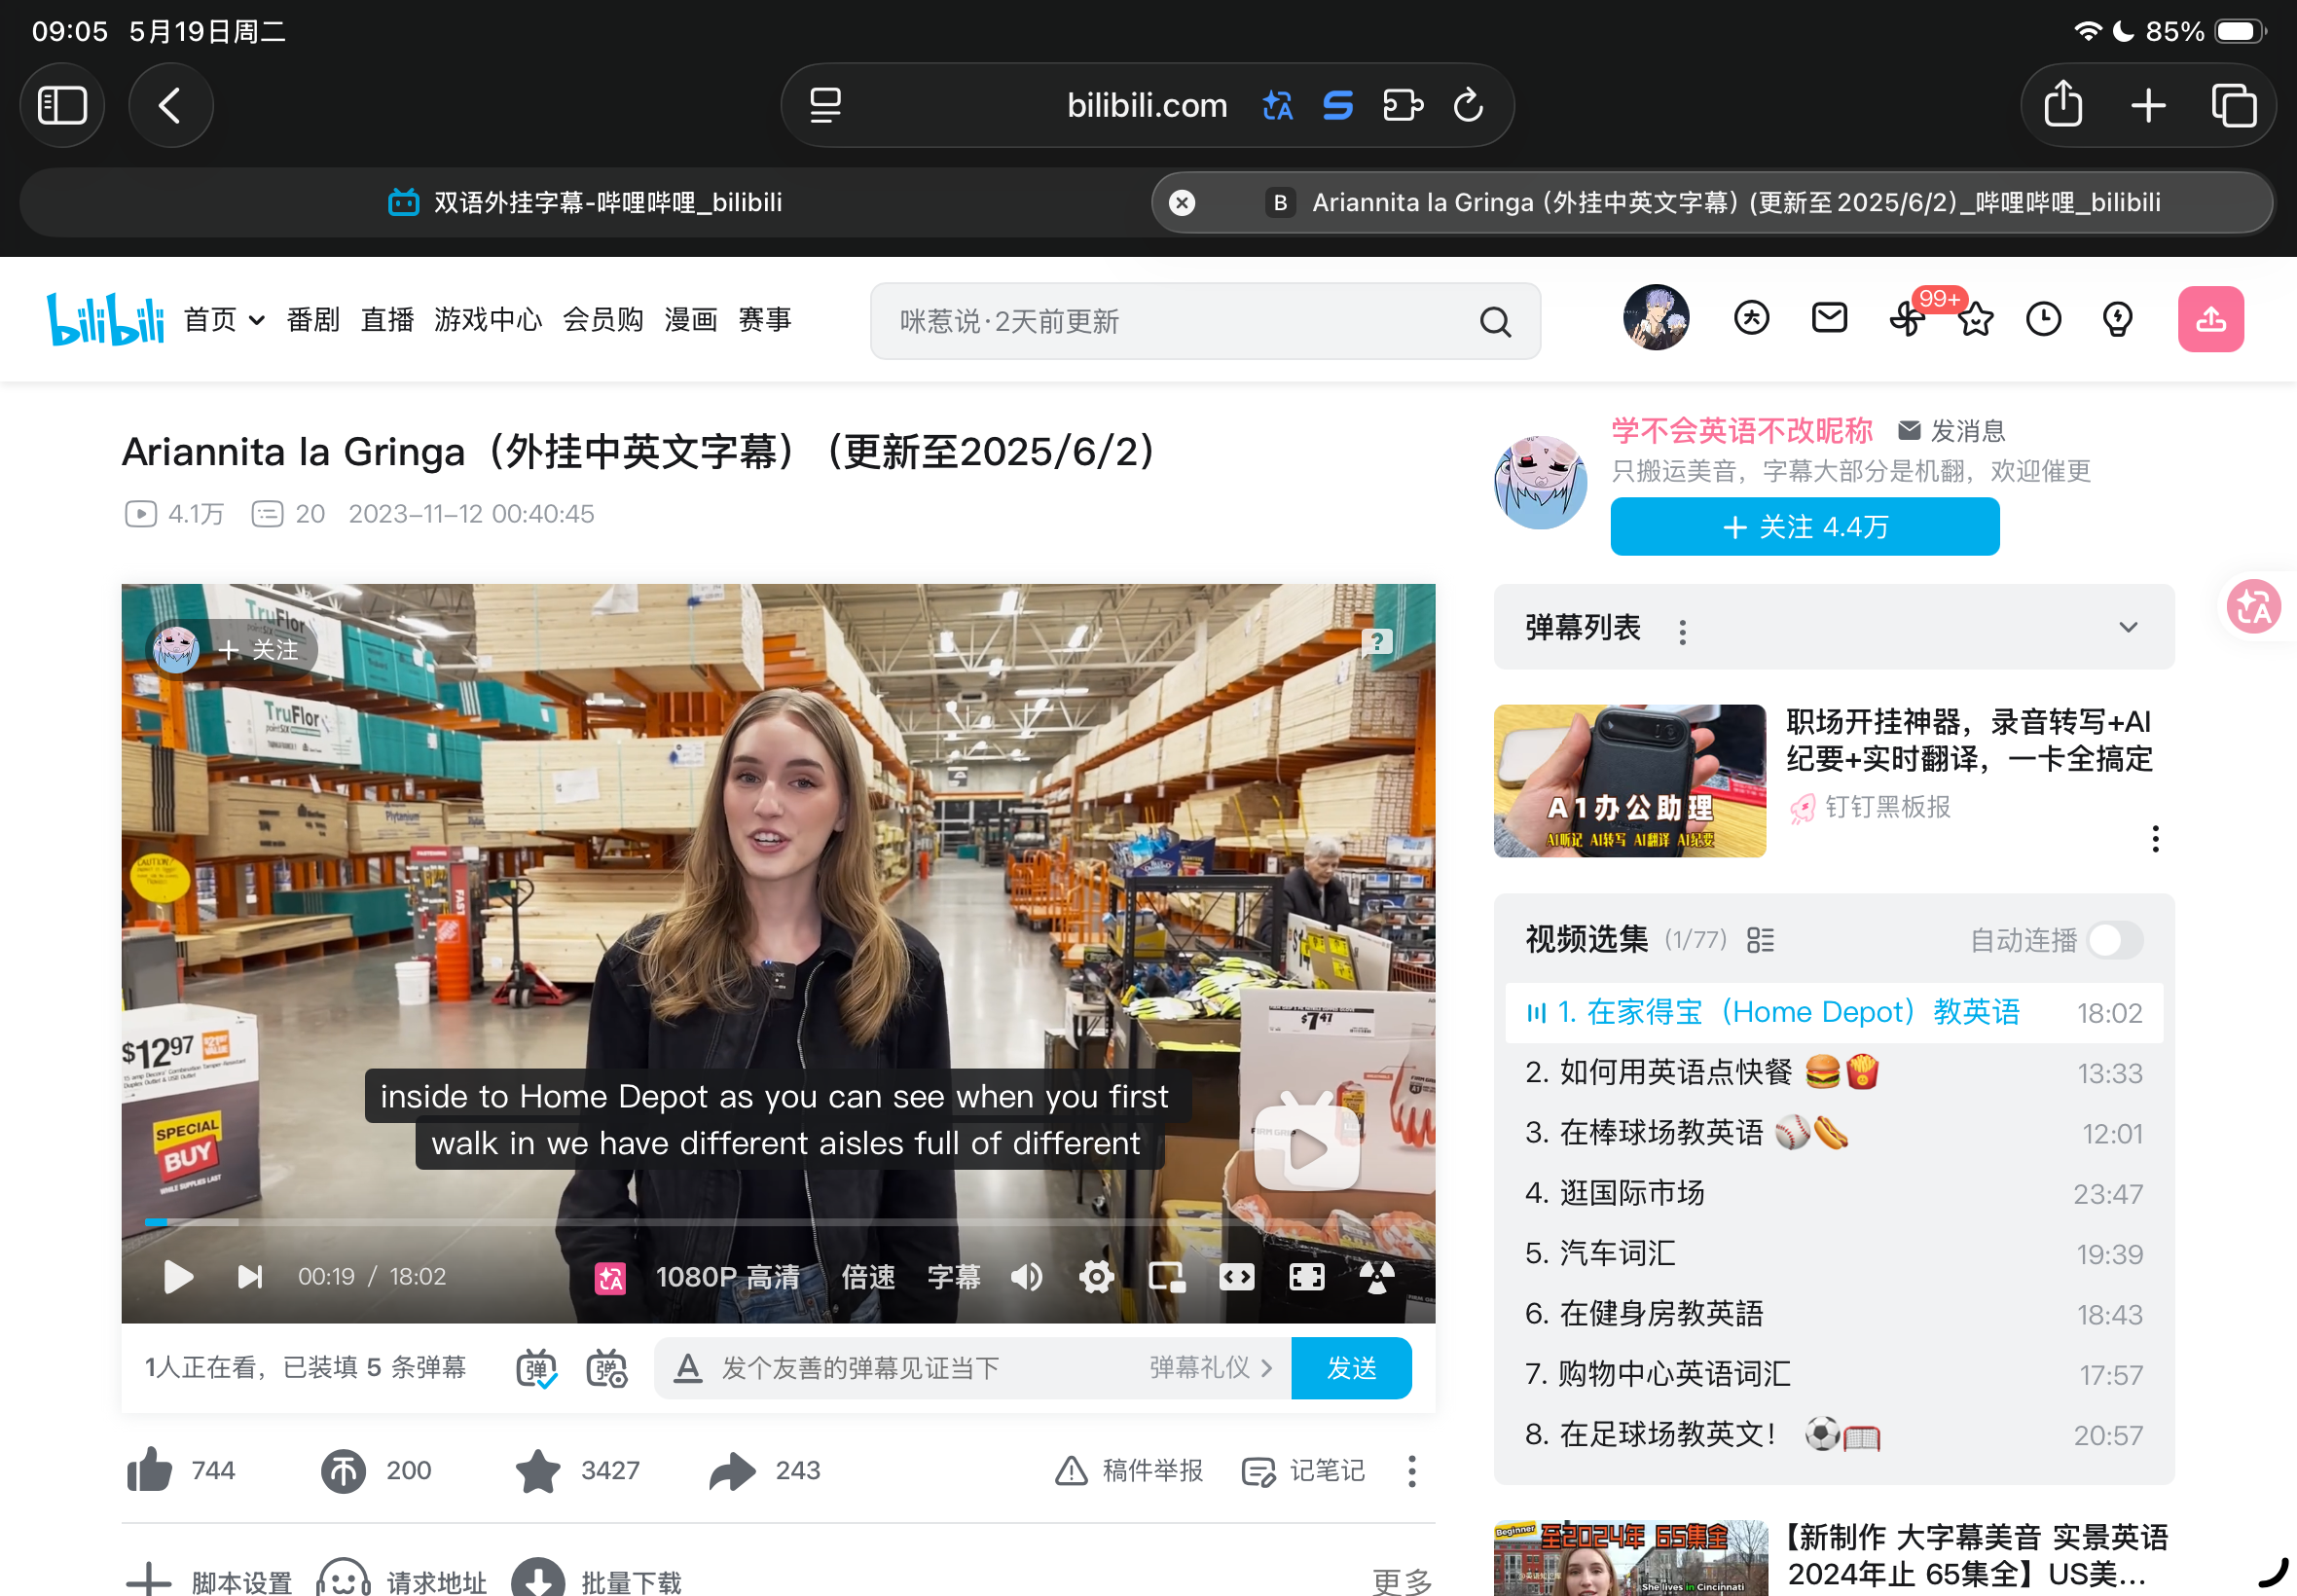Play episode 4 逛国际市场
This screenshot has width=2297, height=1596.
click(1833, 1193)
